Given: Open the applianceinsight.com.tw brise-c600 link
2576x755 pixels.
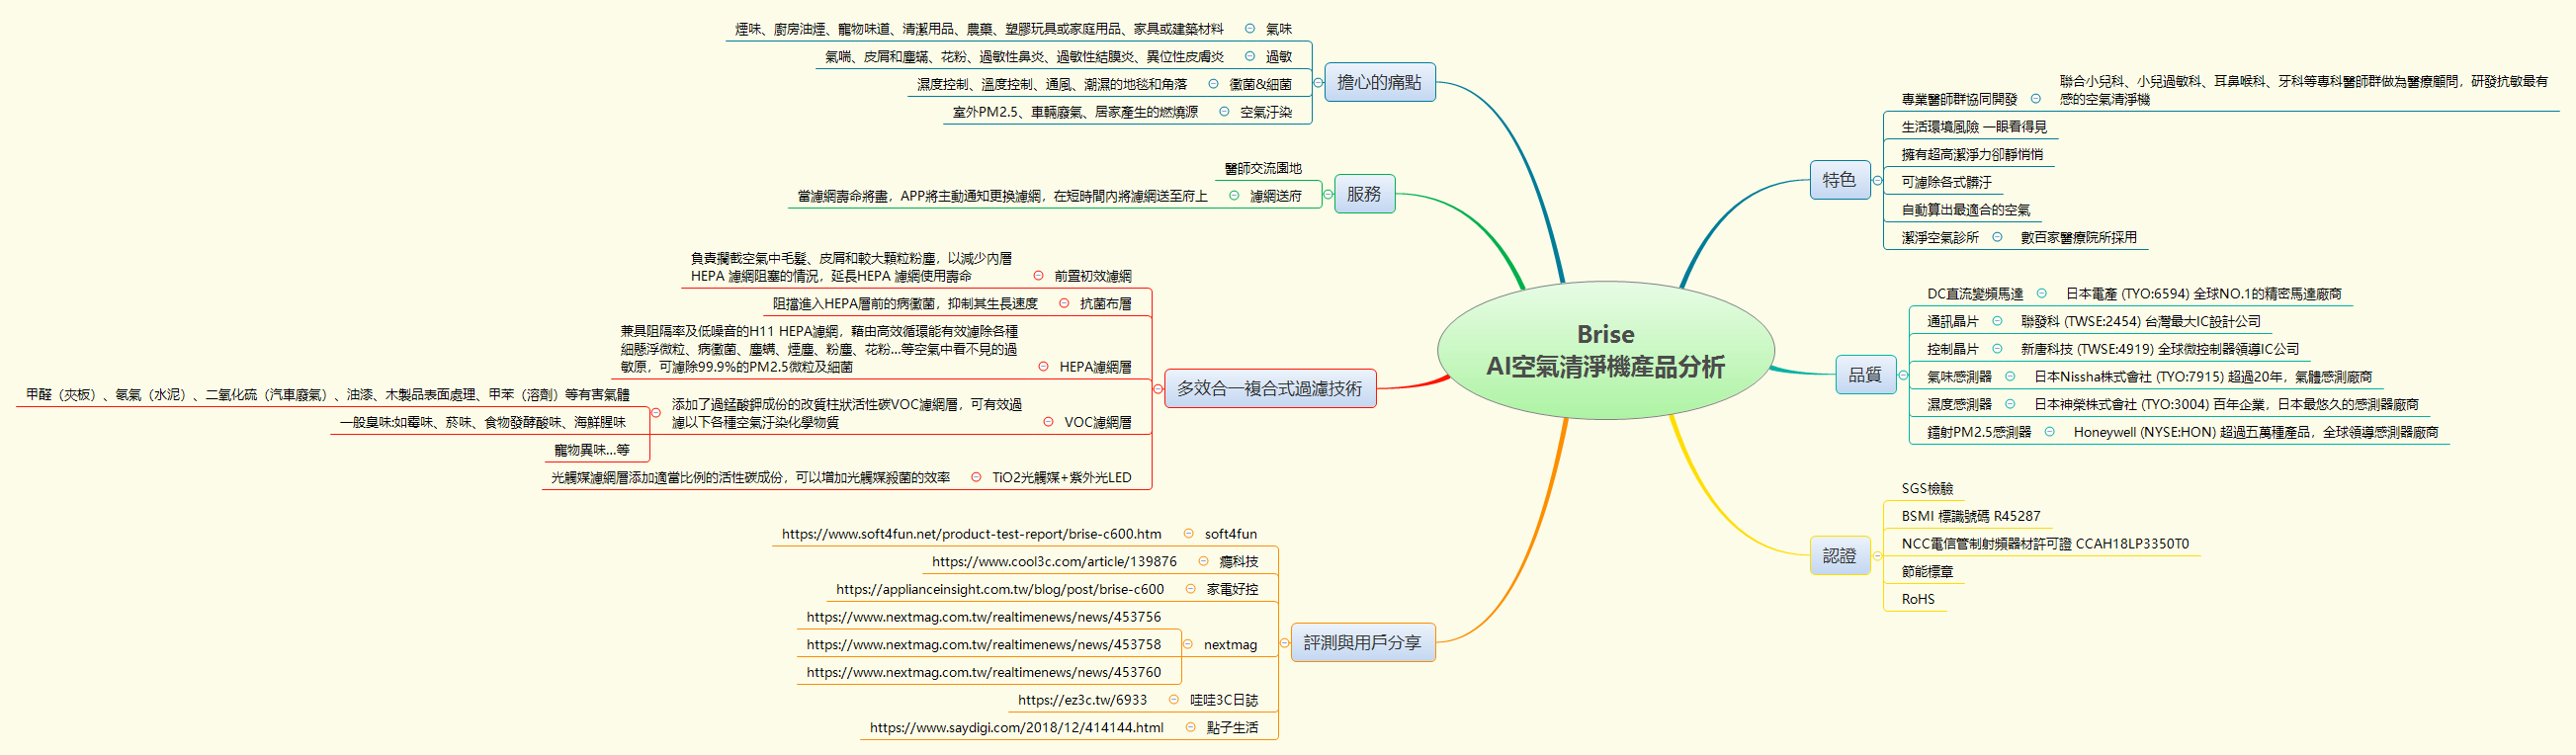Looking at the screenshot, I should (1000, 589).
